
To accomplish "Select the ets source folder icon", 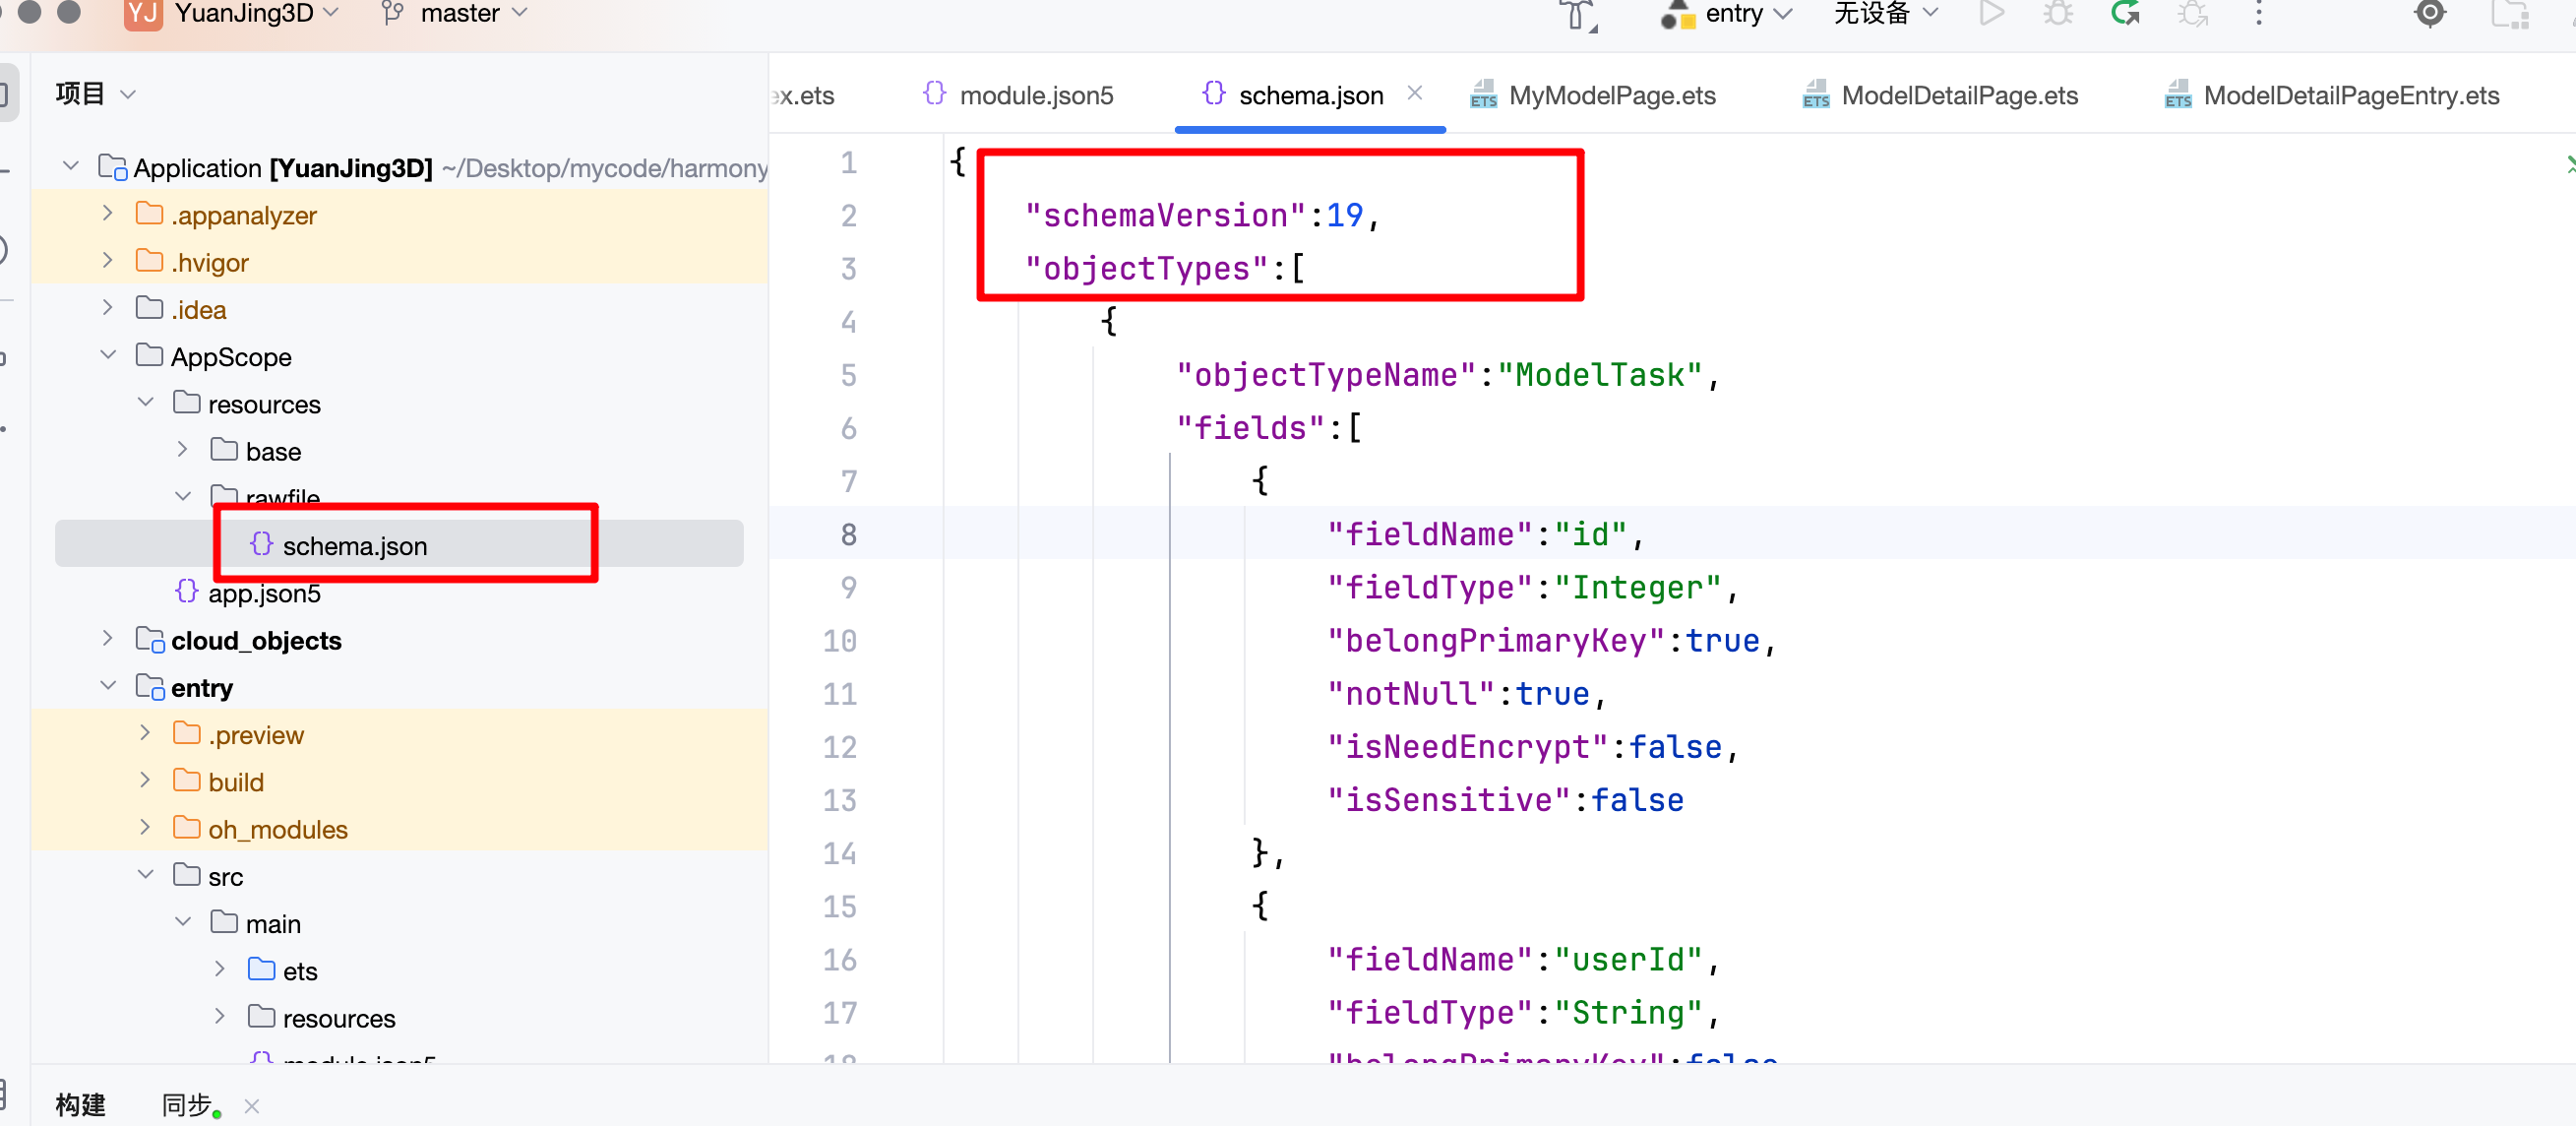I will pos(261,969).
